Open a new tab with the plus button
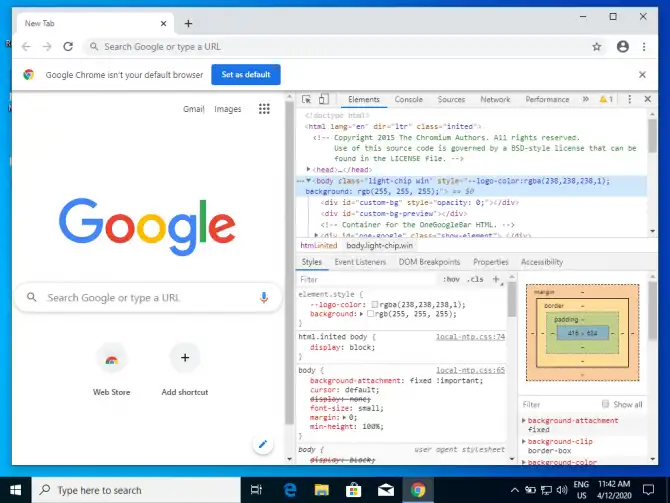 pyautogui.click(x=188, y=24)
